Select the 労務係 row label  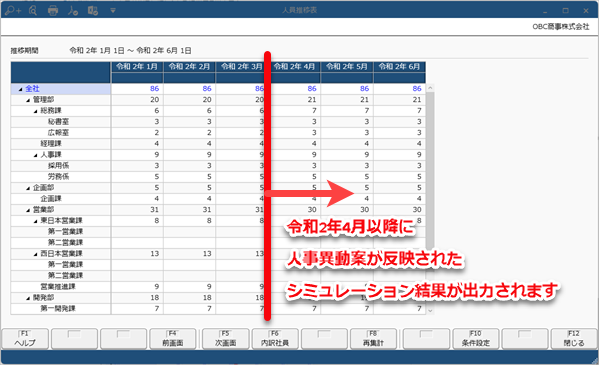(x=58, y=177)
